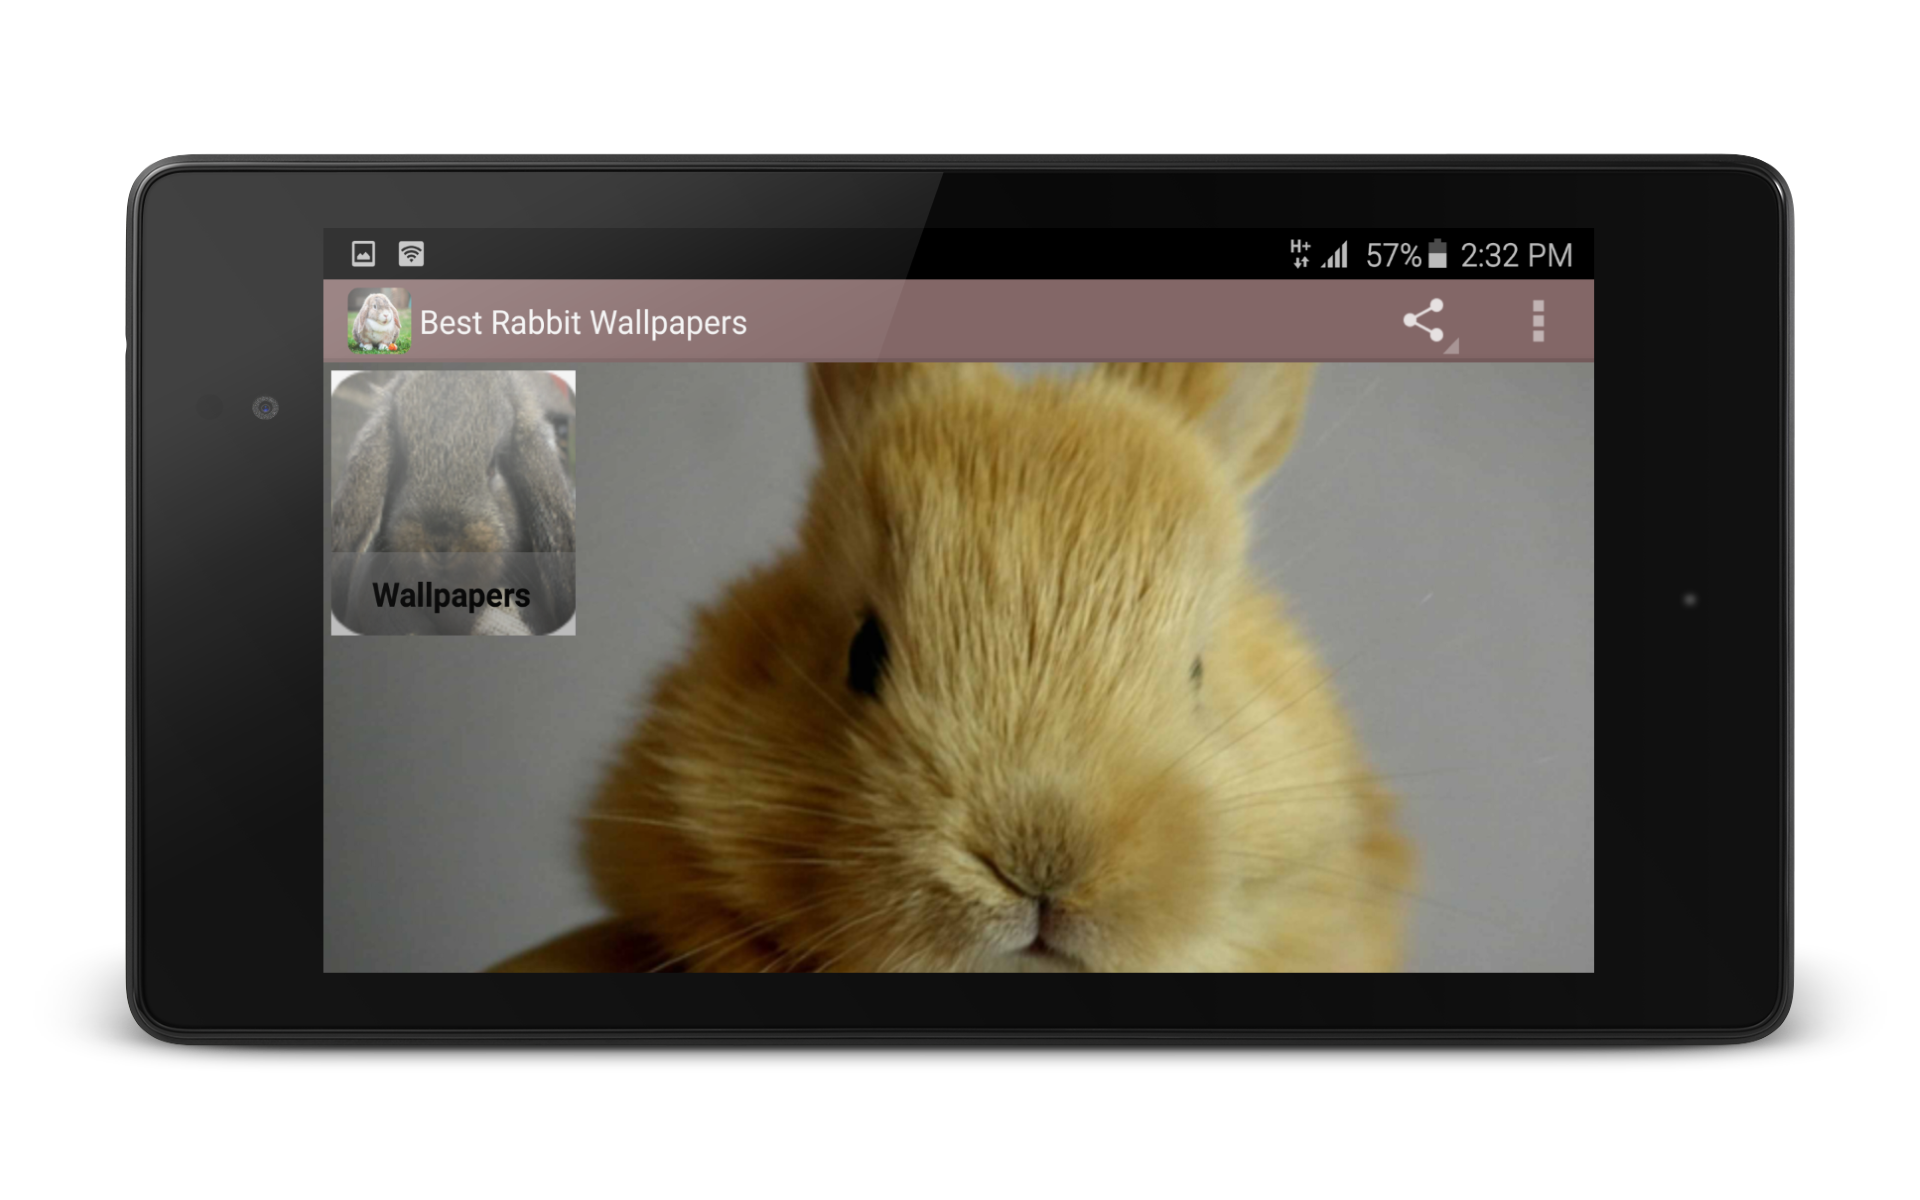Screen dimensions: 1920x1200
Task: Click the rabbit app icon in title bar
Action: pos(378,321)
